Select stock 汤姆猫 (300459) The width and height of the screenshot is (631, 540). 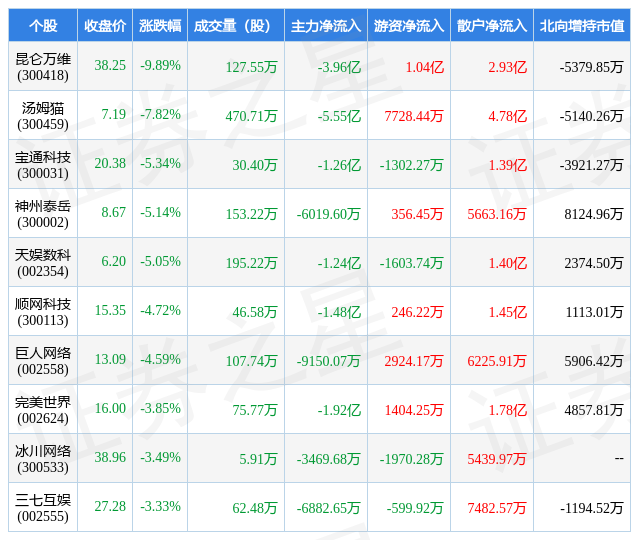coord(43,116)
